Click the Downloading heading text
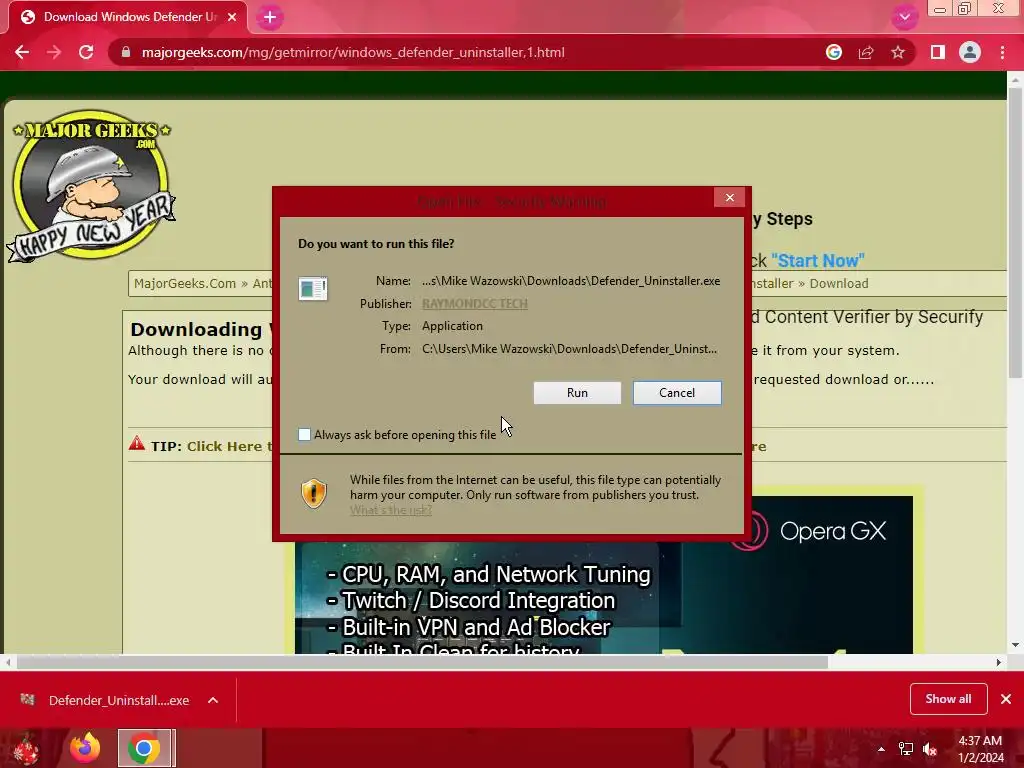1024x768 pixels. pyautogui.click(x=196, y=329)
